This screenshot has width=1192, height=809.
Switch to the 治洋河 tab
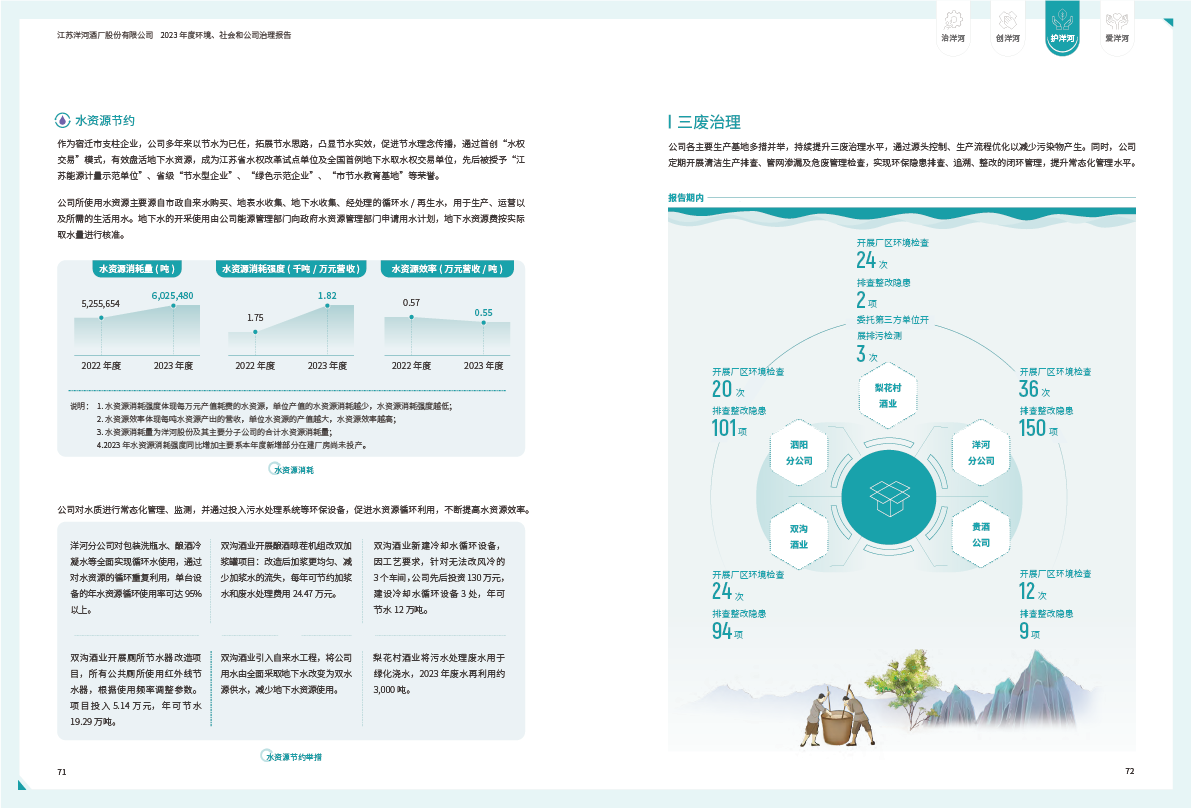[953, 38]
